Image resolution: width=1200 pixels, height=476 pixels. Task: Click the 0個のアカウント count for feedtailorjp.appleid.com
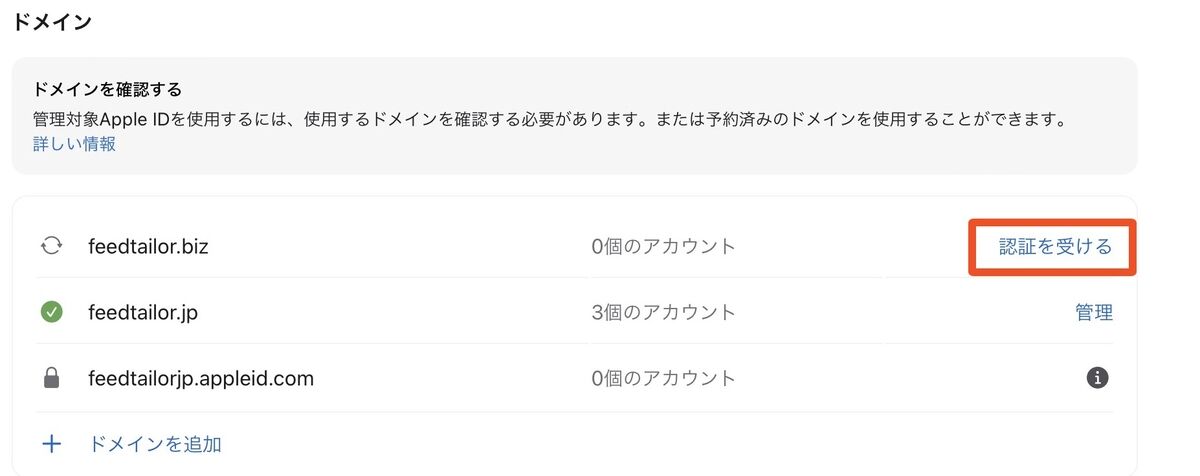(x=663, y=379)
